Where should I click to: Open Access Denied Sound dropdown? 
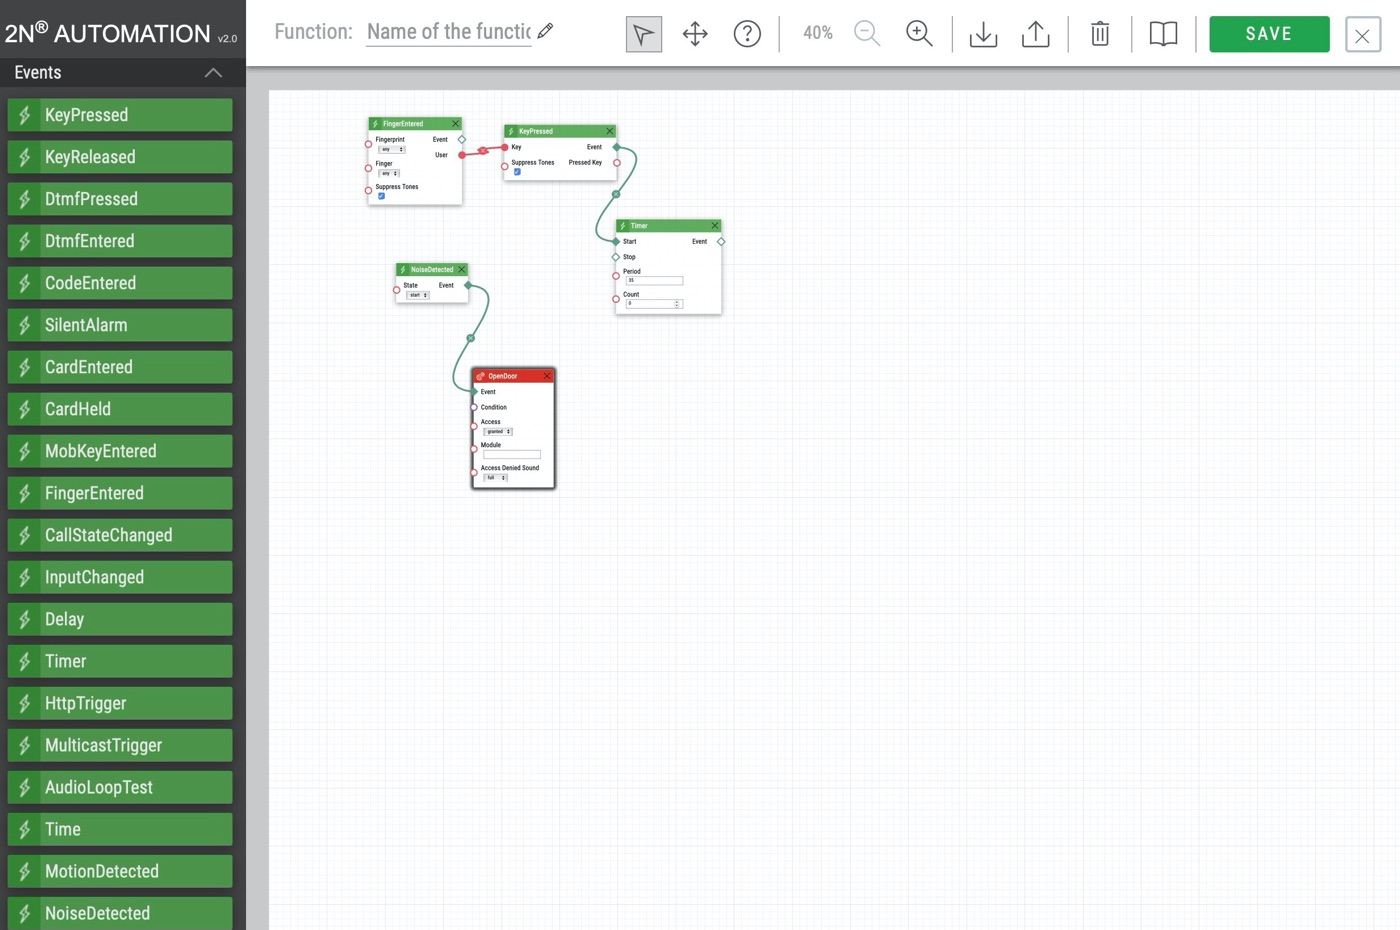point(496,478)
